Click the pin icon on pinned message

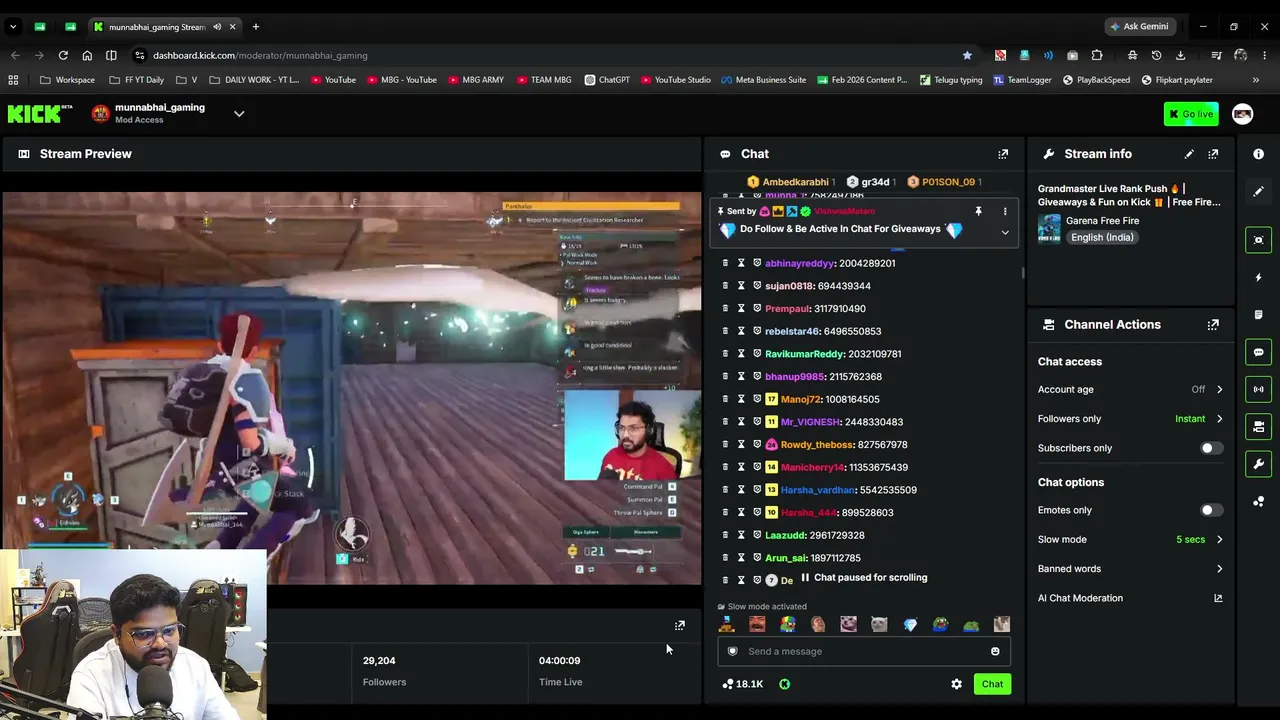978,212
